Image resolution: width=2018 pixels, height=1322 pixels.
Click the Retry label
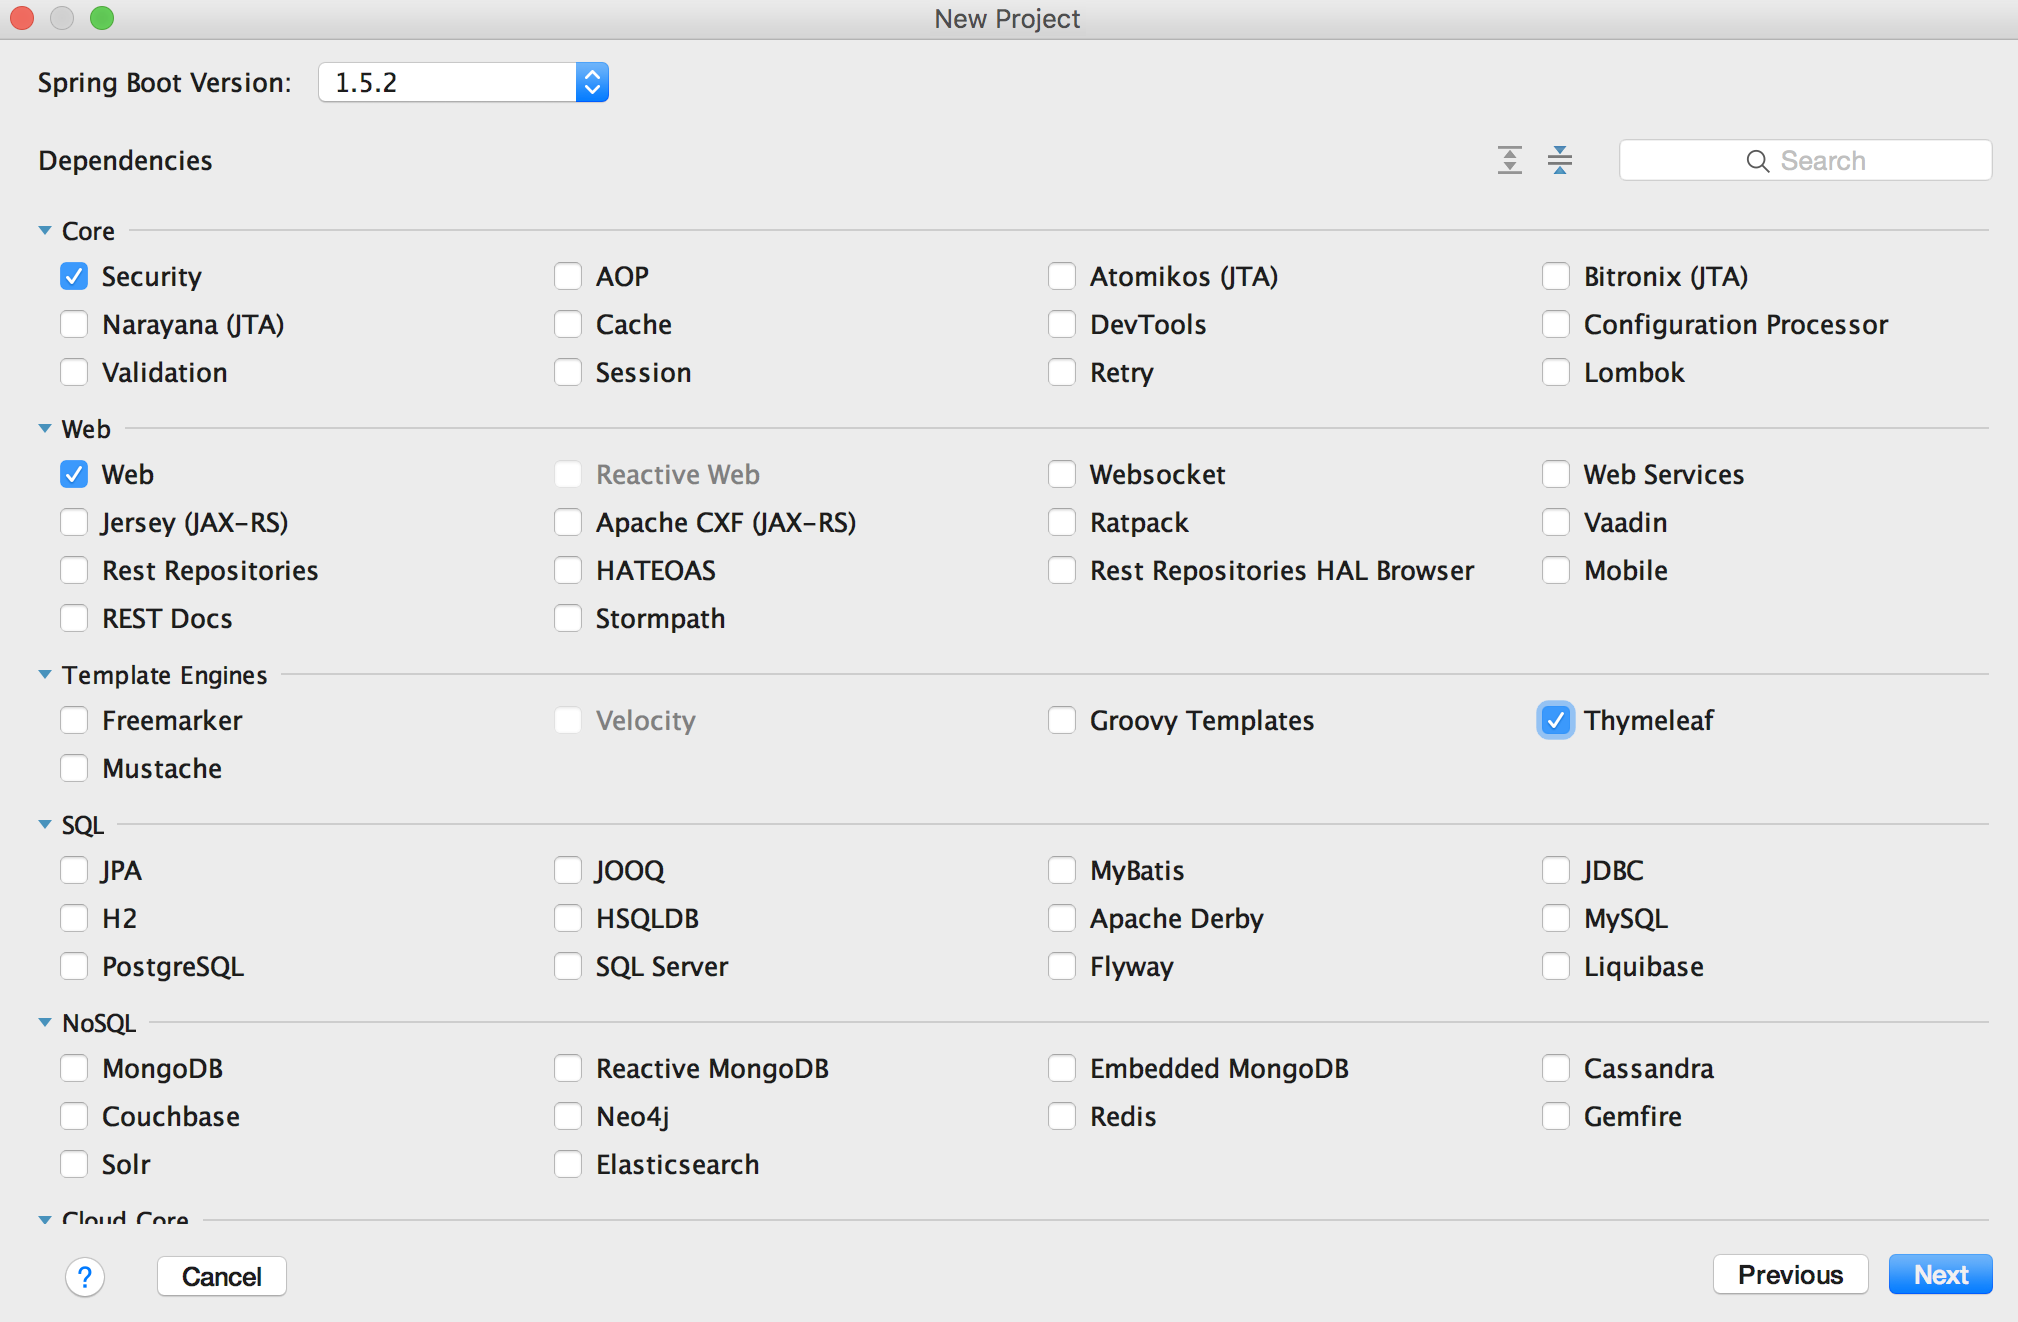click(1122, 372)
